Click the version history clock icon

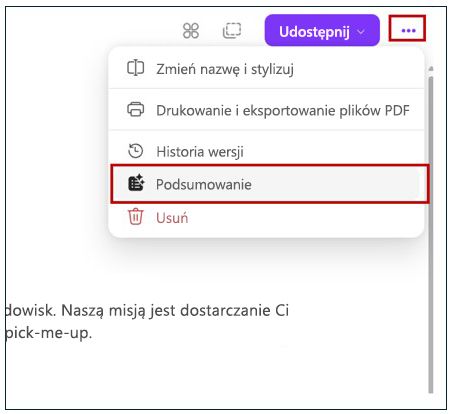pyautogui.click(x=136, y=151)
